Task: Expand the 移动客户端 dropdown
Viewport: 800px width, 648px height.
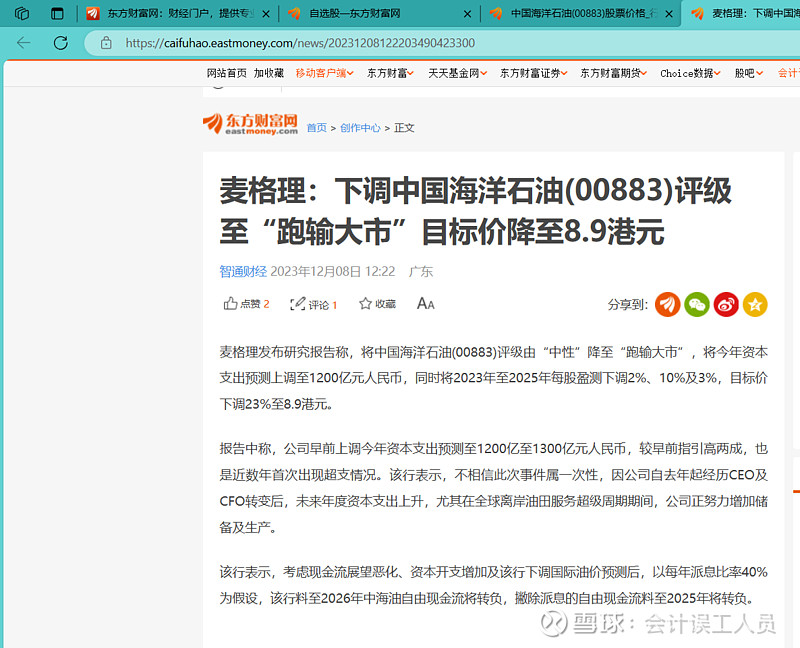Action: 324,73
